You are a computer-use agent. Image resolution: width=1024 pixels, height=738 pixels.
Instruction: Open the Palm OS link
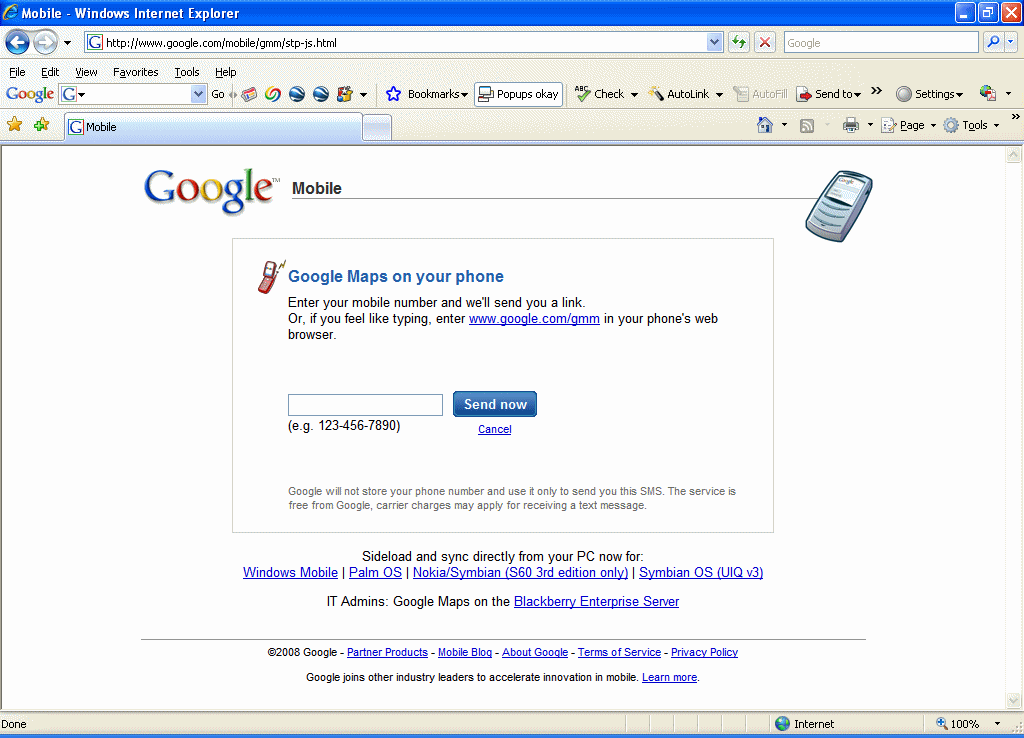coord(376,573)
